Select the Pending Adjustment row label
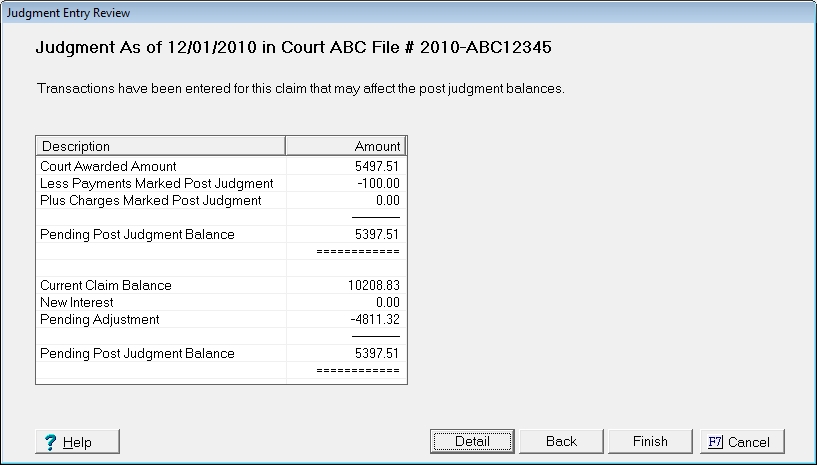Viewport: 817px width, 465px height. click(100, 319)
